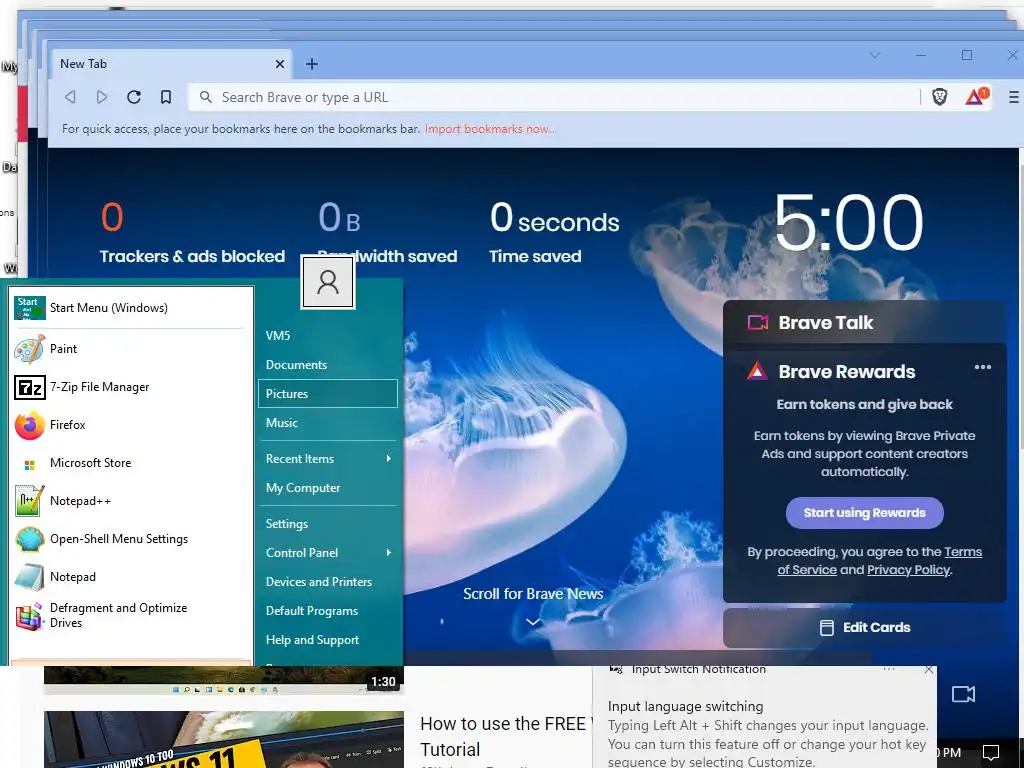Click the 1:30 video thumbnail

click(224, 680)
